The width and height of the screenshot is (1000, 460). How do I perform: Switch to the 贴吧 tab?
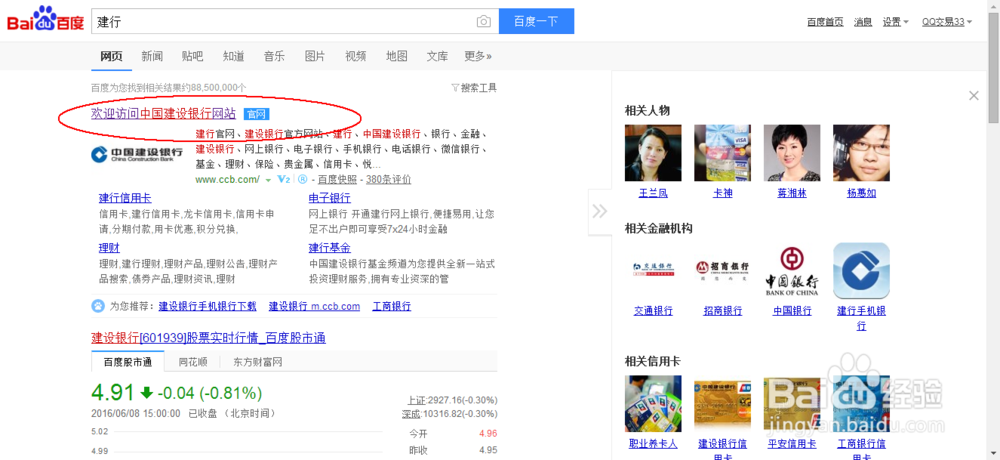[x=193, y=56]
